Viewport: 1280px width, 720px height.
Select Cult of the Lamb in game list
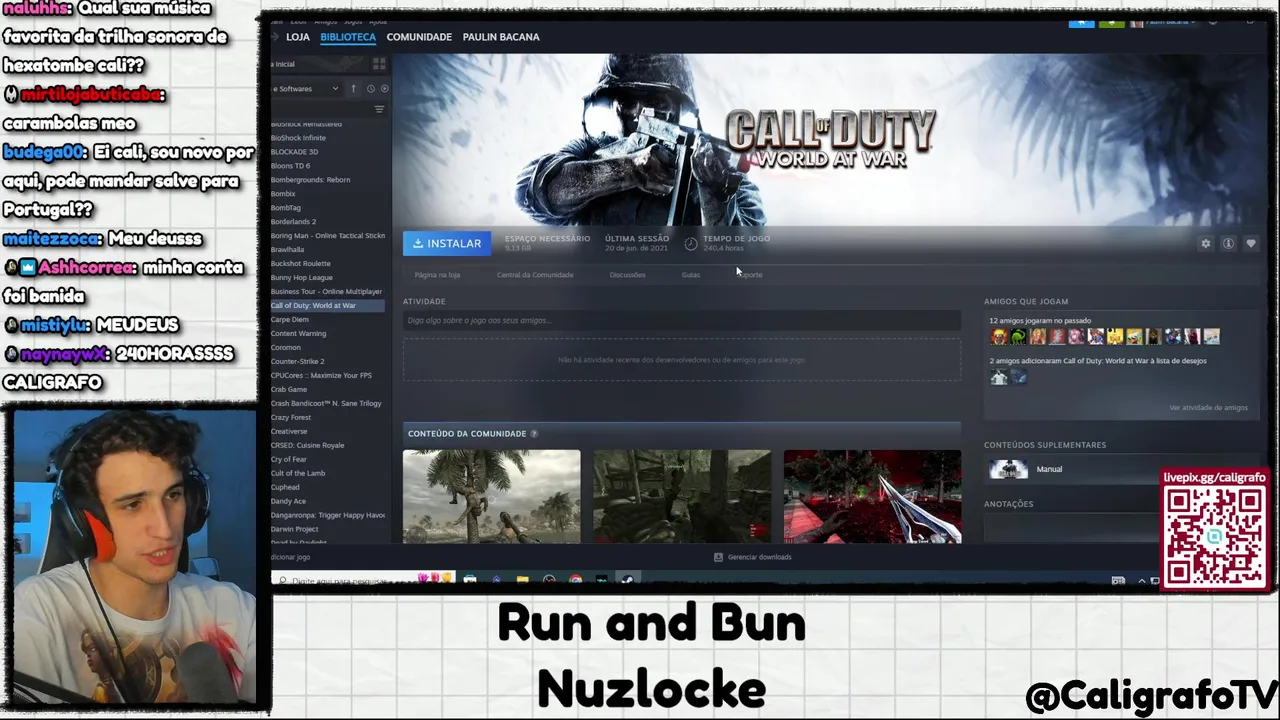click(x=298, y=474)
